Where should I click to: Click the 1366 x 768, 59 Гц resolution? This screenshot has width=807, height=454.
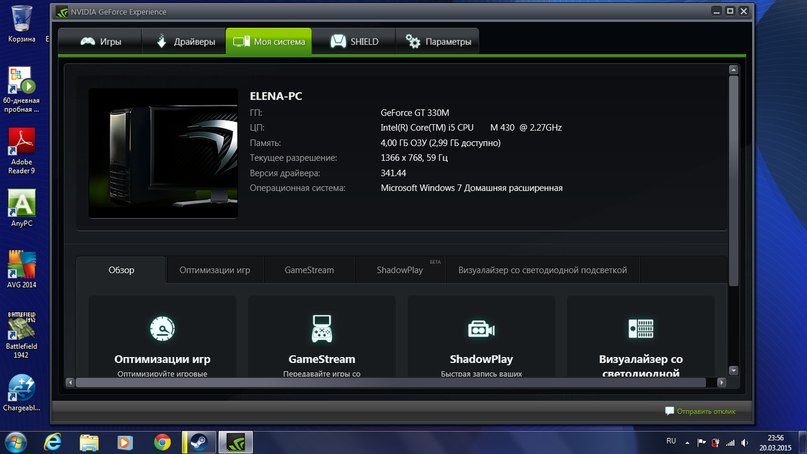pos(414,158)
